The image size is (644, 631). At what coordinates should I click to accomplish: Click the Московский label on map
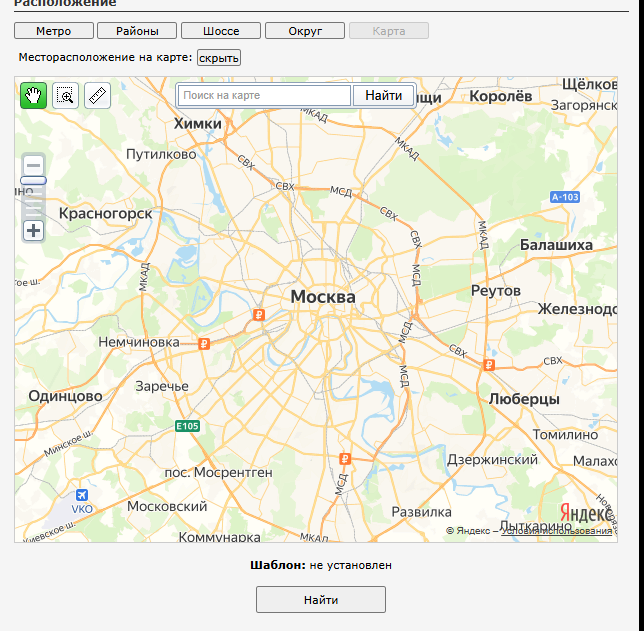pyautogui.click(x=167, y=506)
